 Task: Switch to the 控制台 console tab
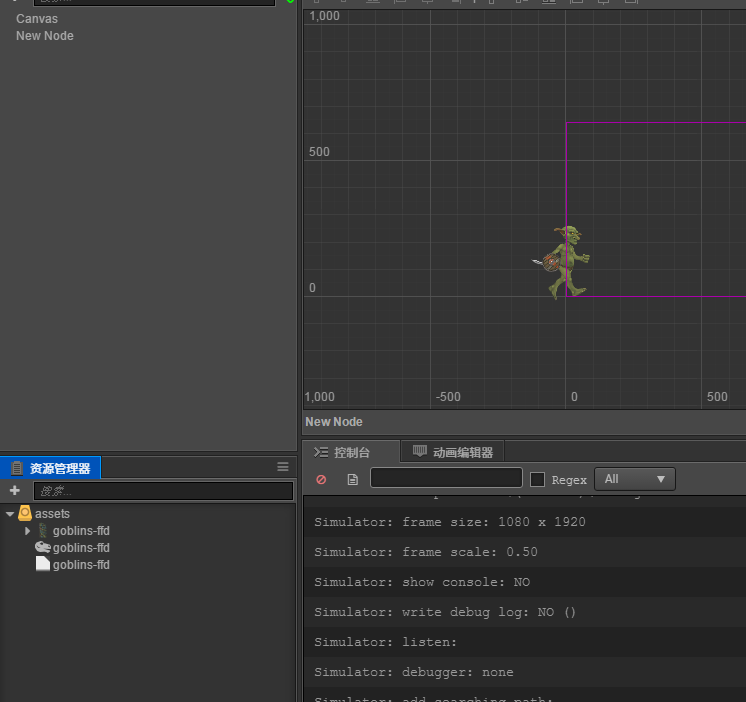(x=351, y=452)
